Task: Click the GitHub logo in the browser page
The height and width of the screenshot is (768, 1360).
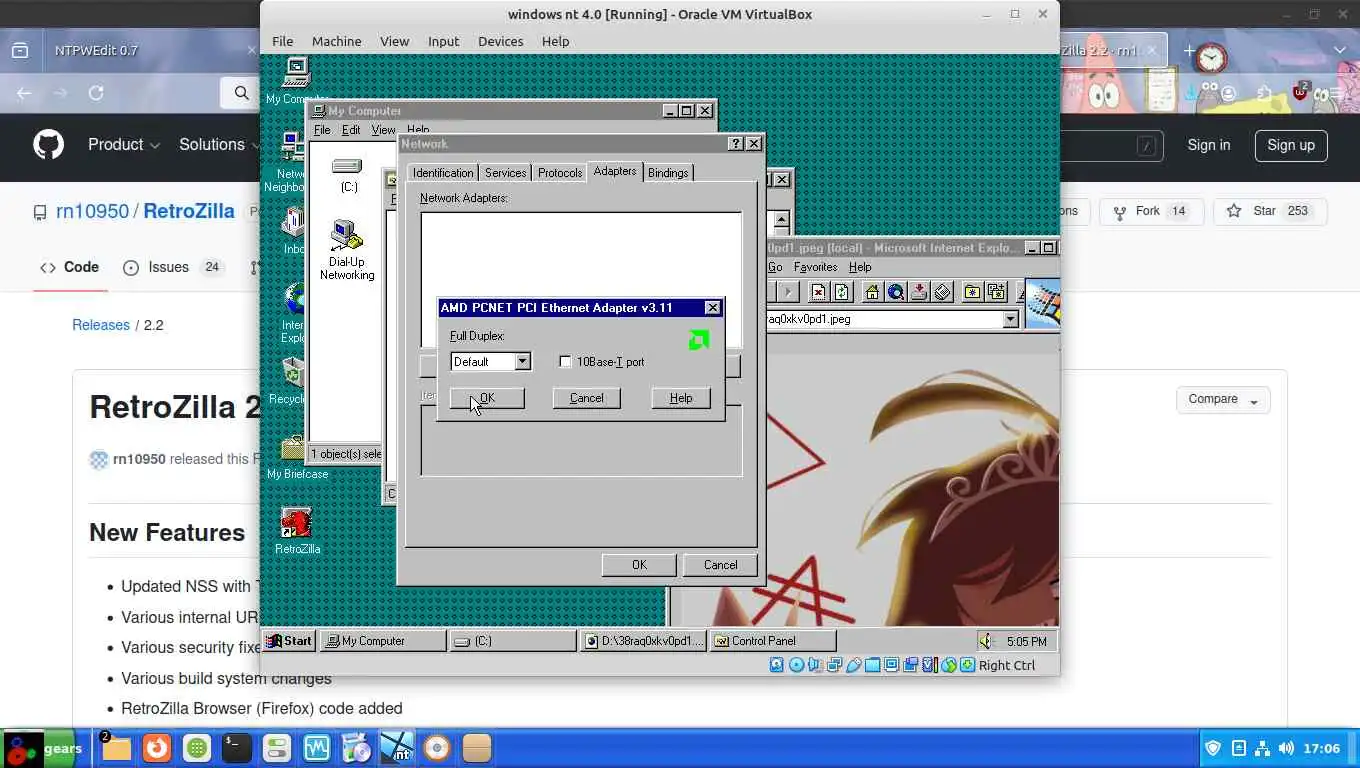Action: point(49,145)
